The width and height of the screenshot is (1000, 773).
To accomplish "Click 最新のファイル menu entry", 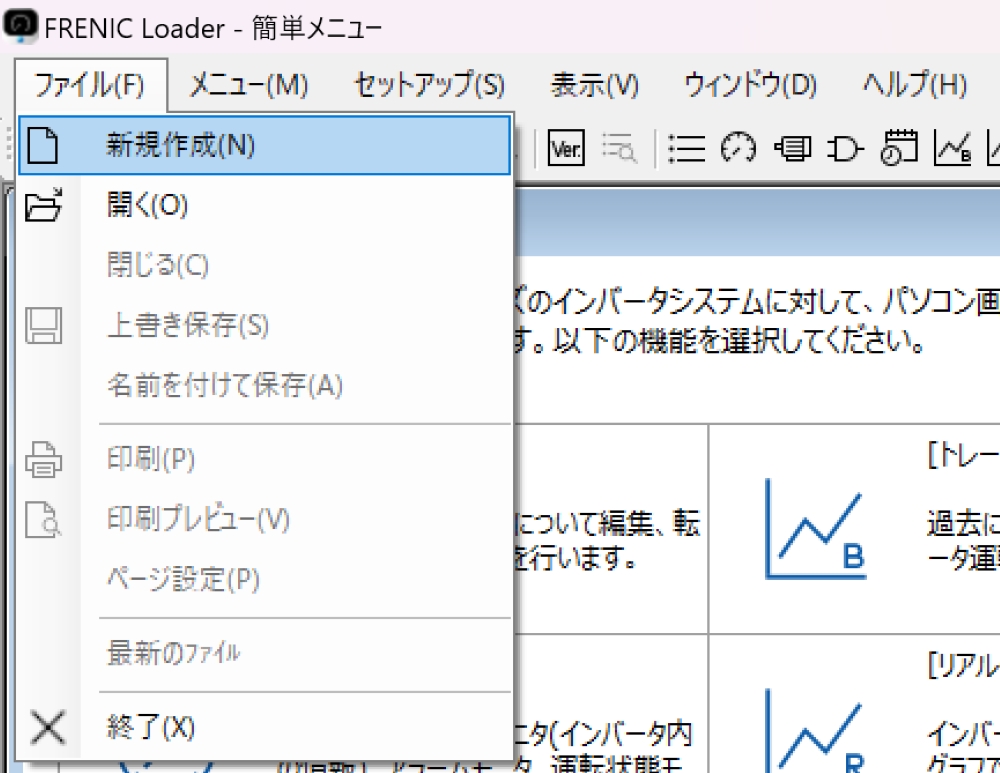I will (x=265, y=653).
